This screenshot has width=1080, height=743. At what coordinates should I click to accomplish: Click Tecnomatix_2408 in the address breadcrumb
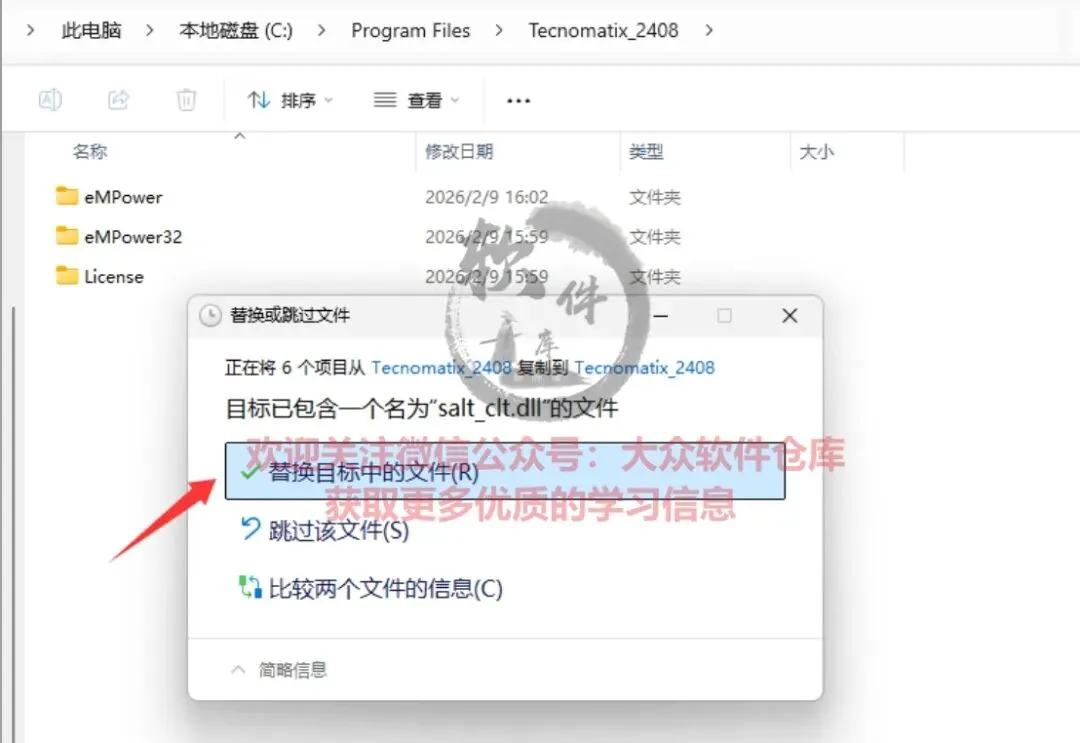(x=603, y=30)
